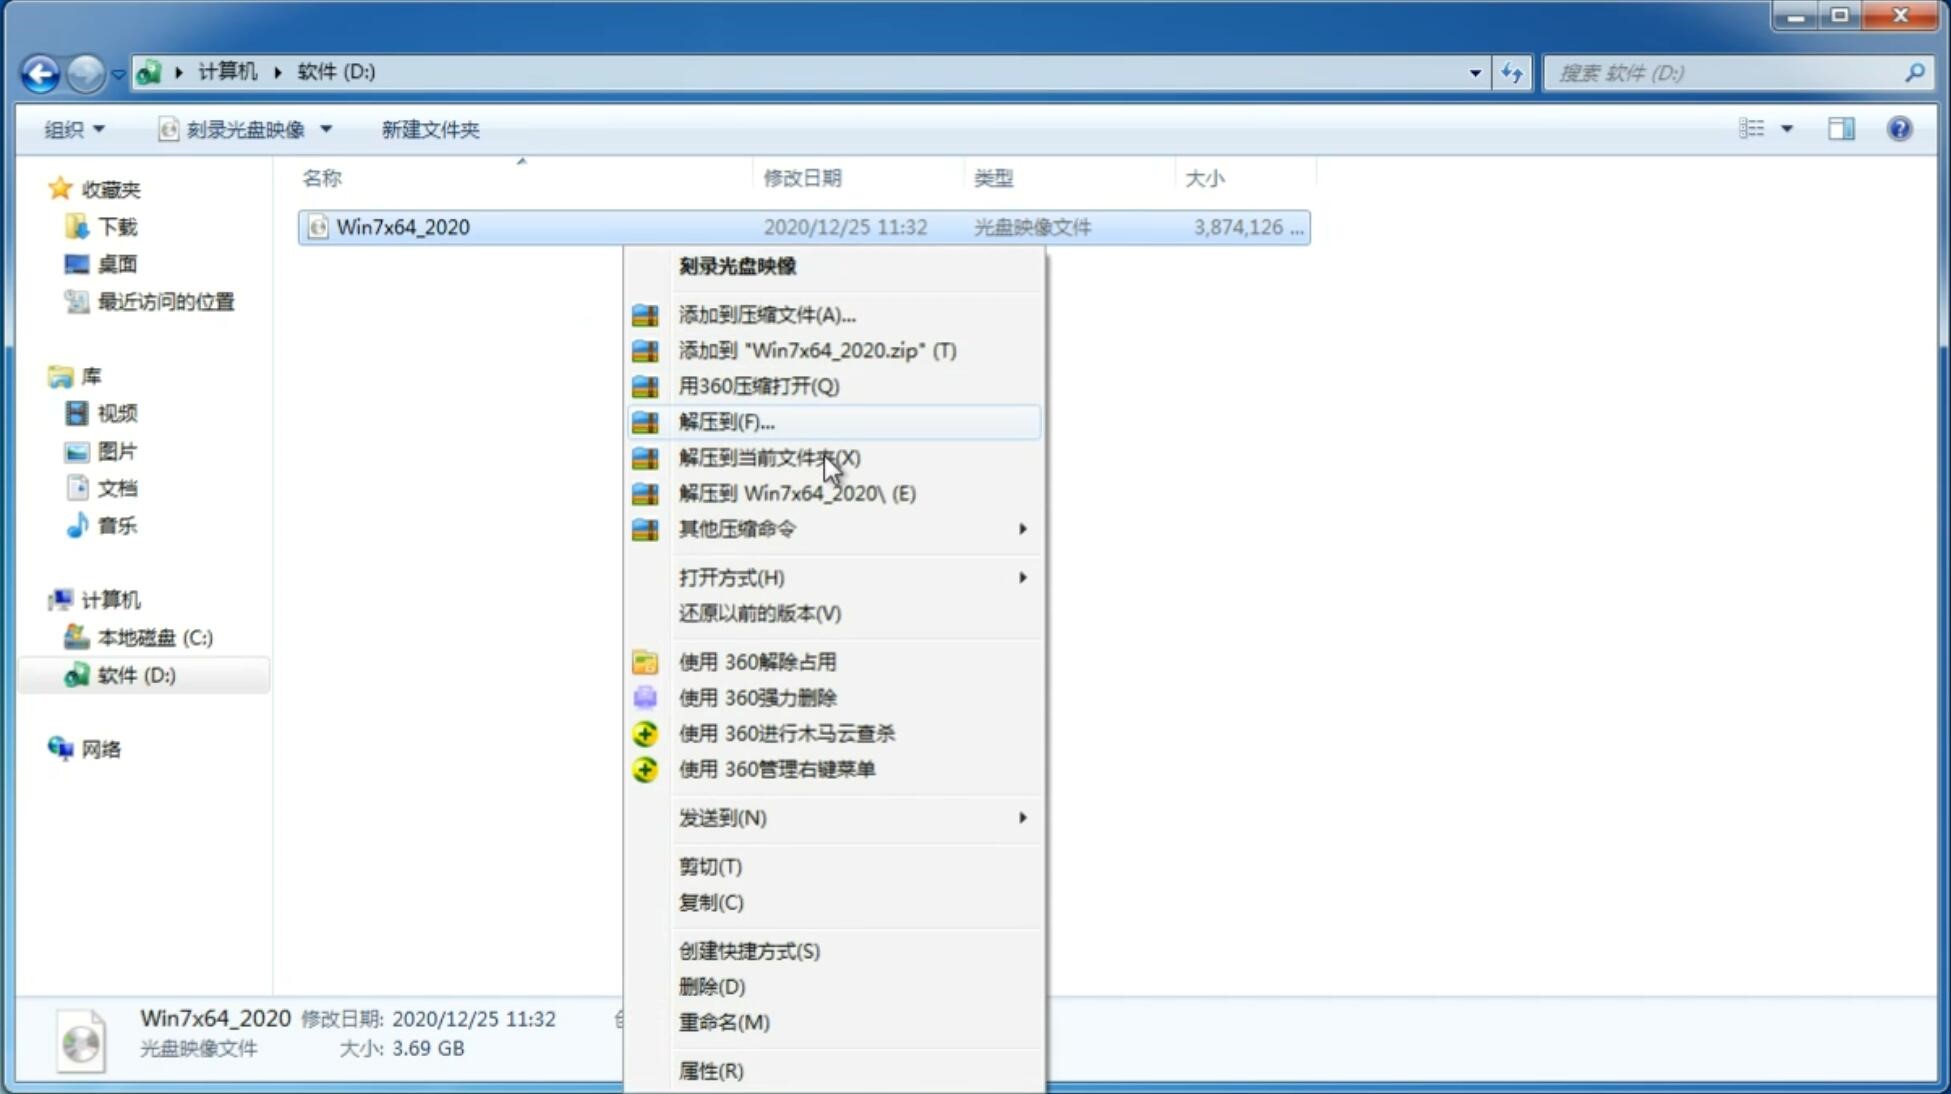The image size is (1951, 1094).
Task: Select 解压到当前文件夹 context menu item
Action: pyautogui.click(x=770, y=457)
